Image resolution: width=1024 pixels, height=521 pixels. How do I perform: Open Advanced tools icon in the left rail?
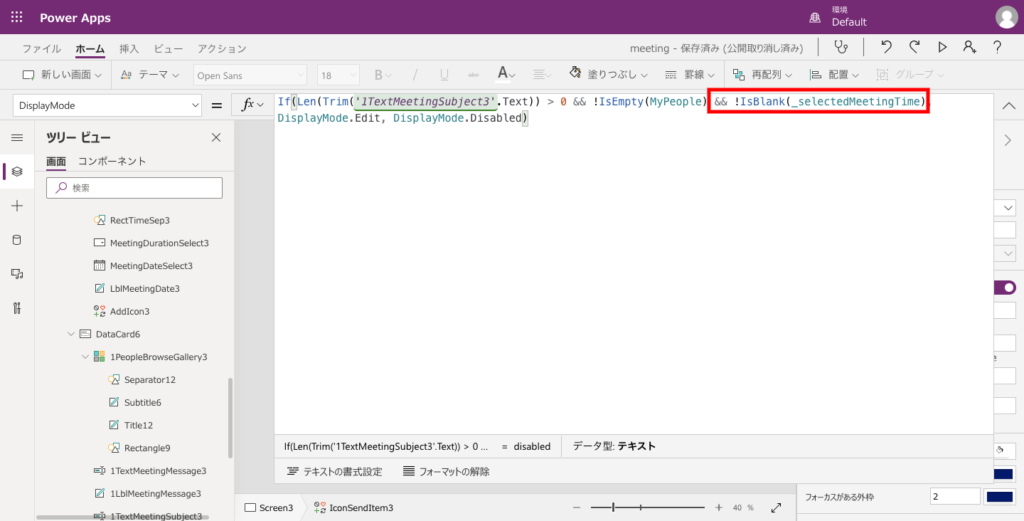[17, 308]
